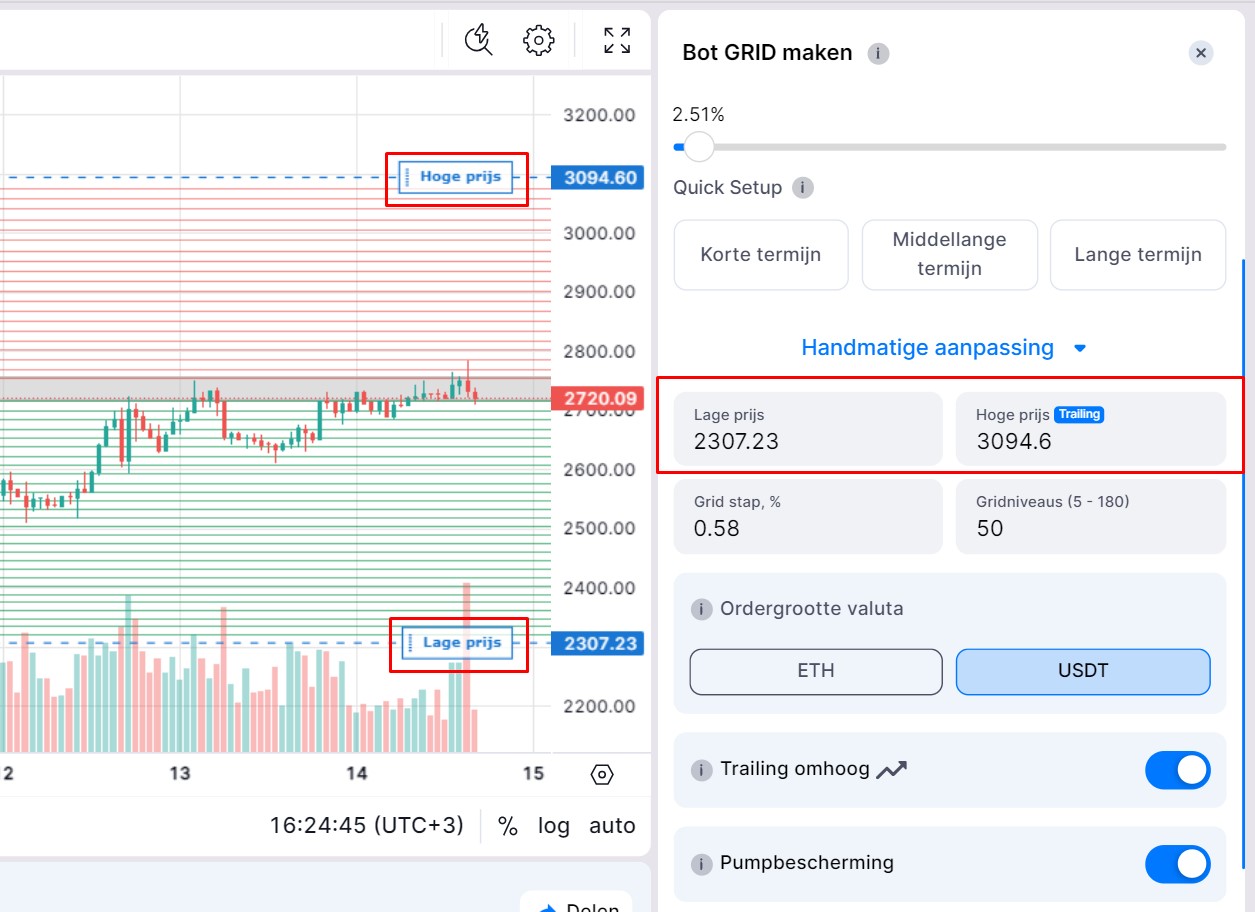Choose the Korte termijn preset

tap(761, 255)
